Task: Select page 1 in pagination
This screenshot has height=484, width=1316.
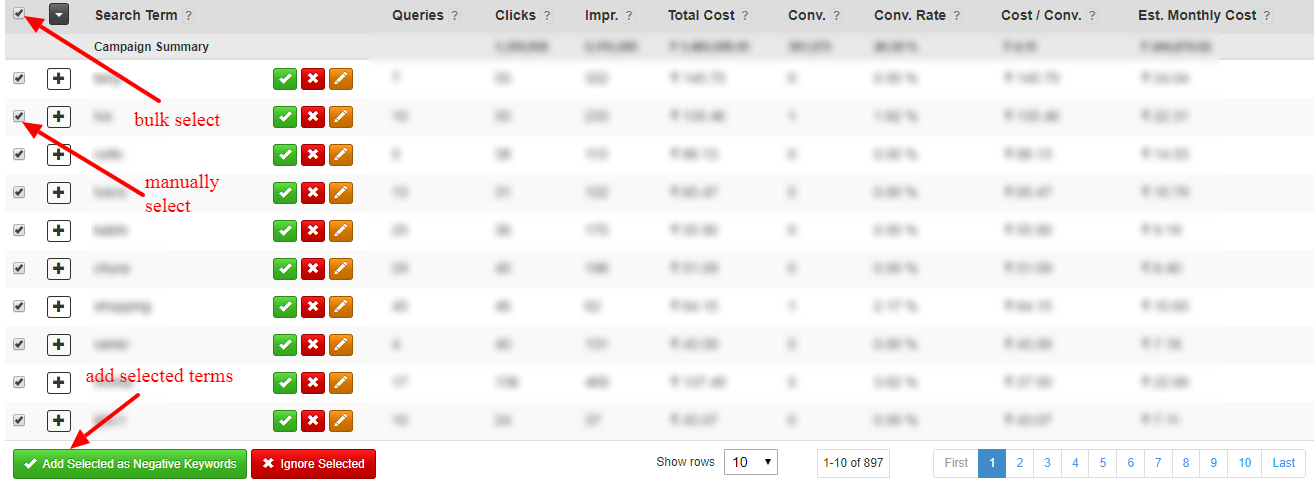Action: pos(992,463)
